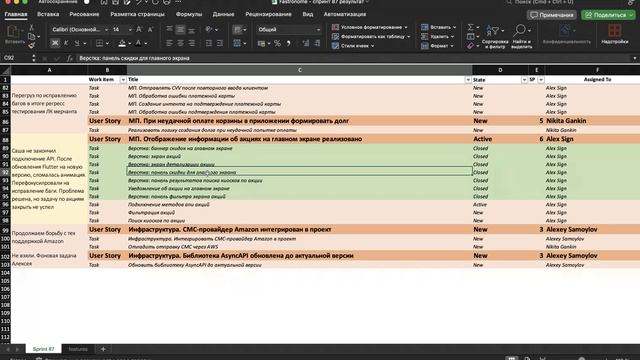Open Title column filter dropdown
The height and width of the screenshot is (360, 640).
click(x=468, y=80)
